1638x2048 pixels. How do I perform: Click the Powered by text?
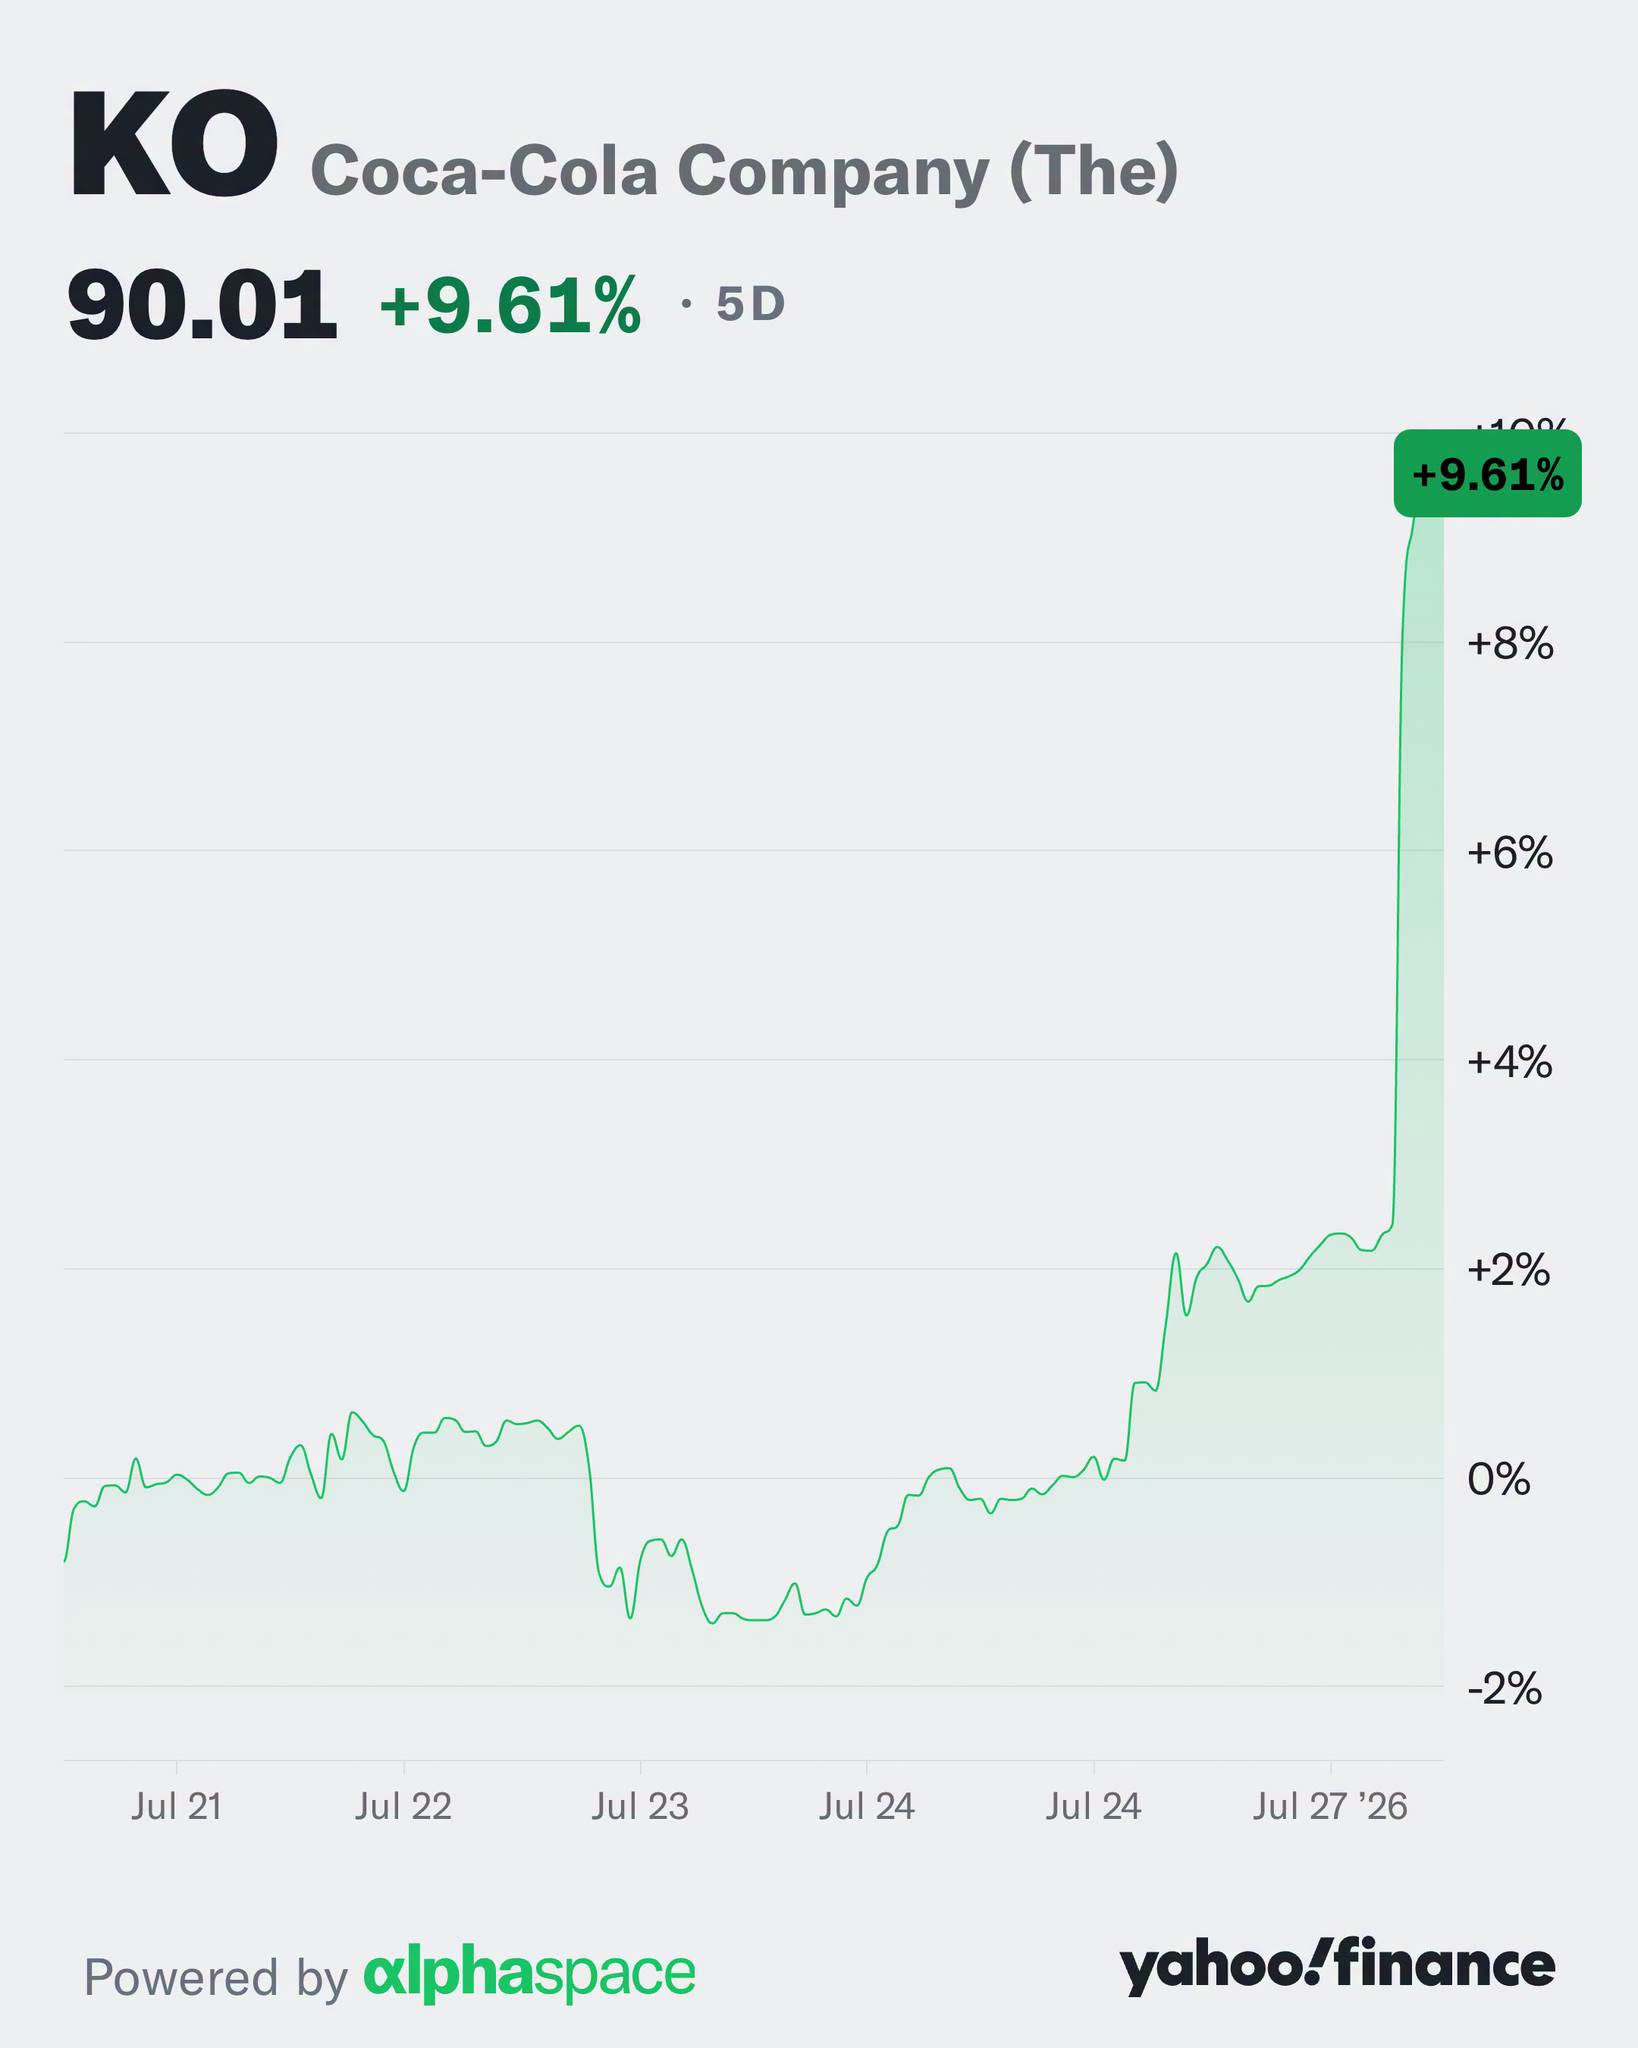pyautogui.click(x=216, y=1977)
